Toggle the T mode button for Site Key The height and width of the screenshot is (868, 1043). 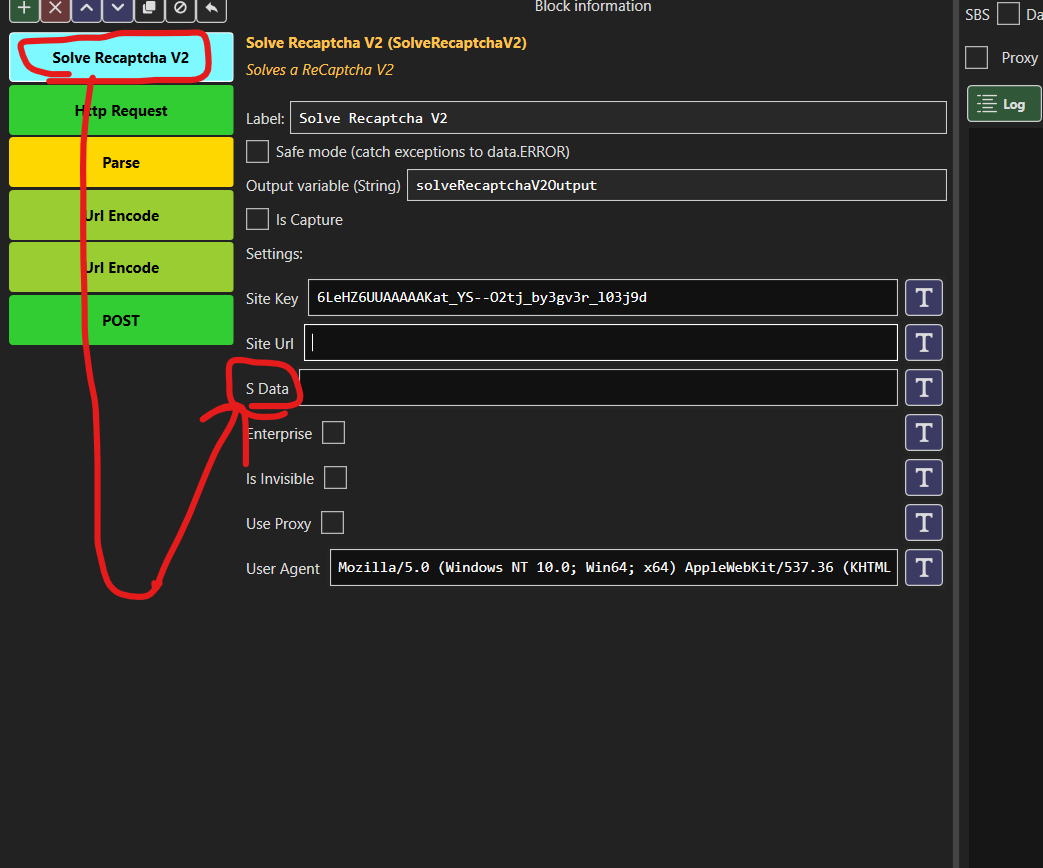(x=923, y=297)
